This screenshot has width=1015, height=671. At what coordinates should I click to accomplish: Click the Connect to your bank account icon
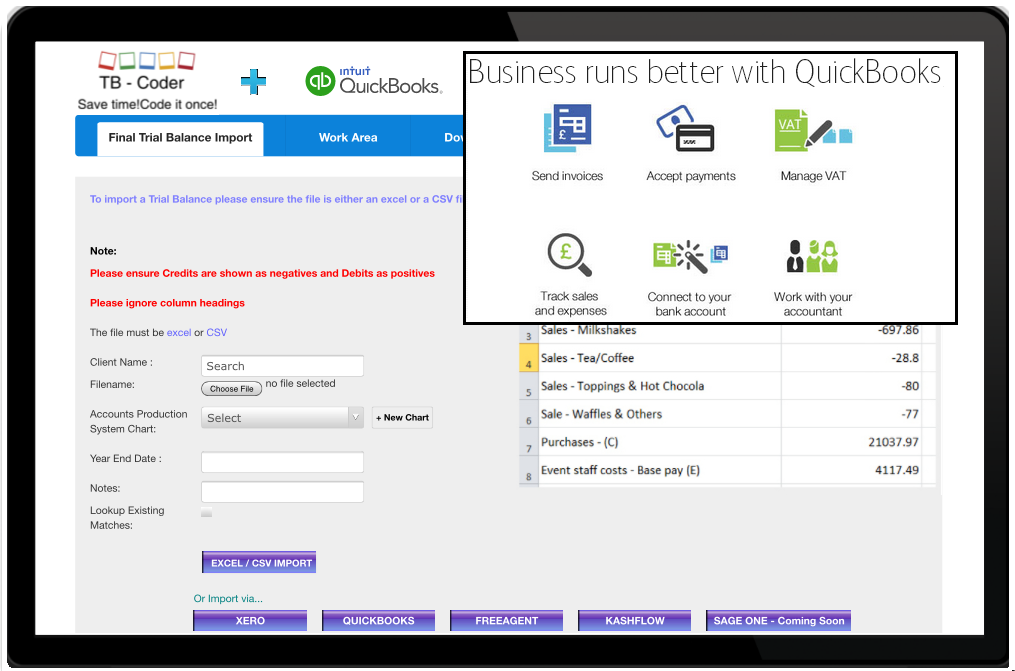(689, 254)
